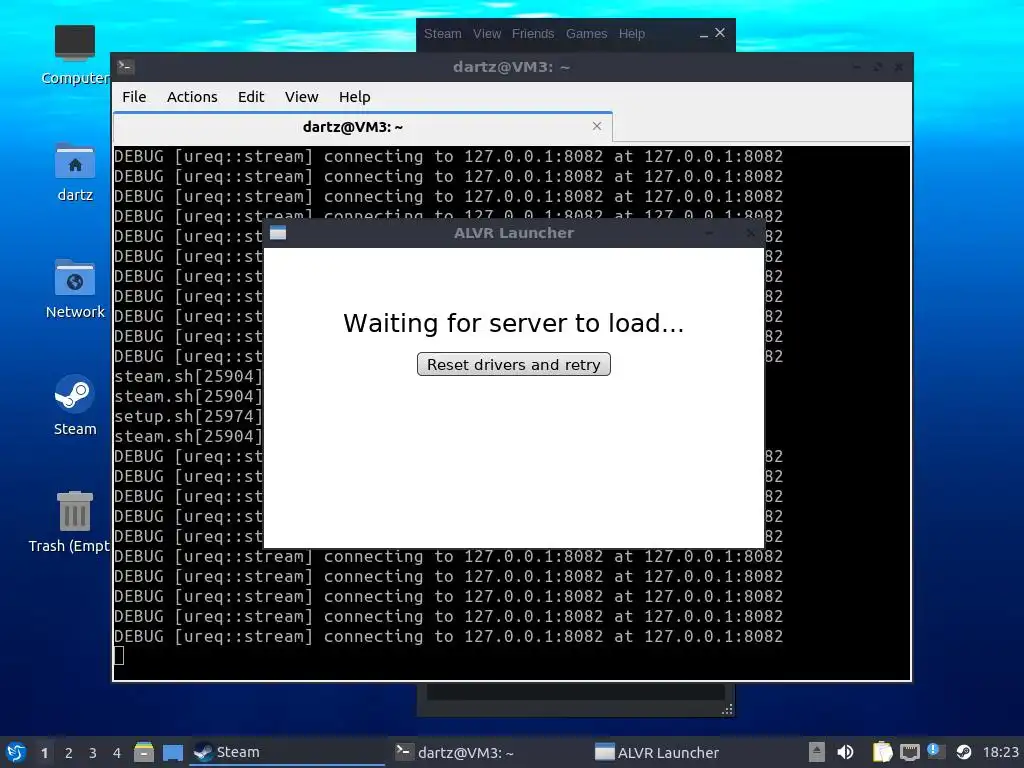
Task: Click the removable media eject tray icon
Action: 816,752
